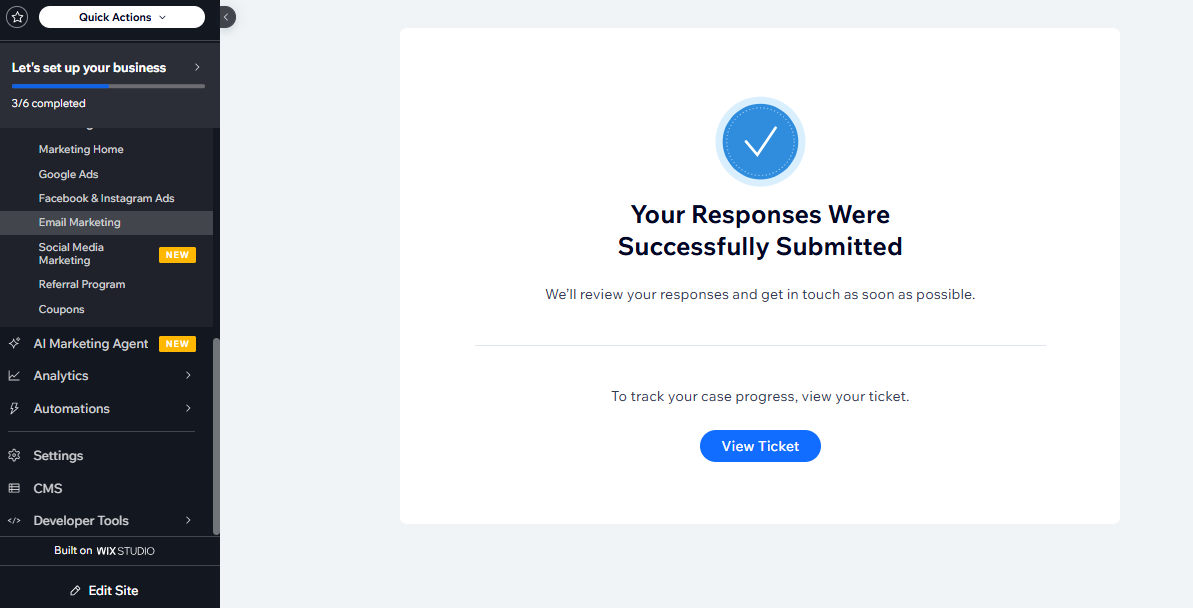
Task: Expand the Automations submenu chevron
Action: click(x=188, y=408)
